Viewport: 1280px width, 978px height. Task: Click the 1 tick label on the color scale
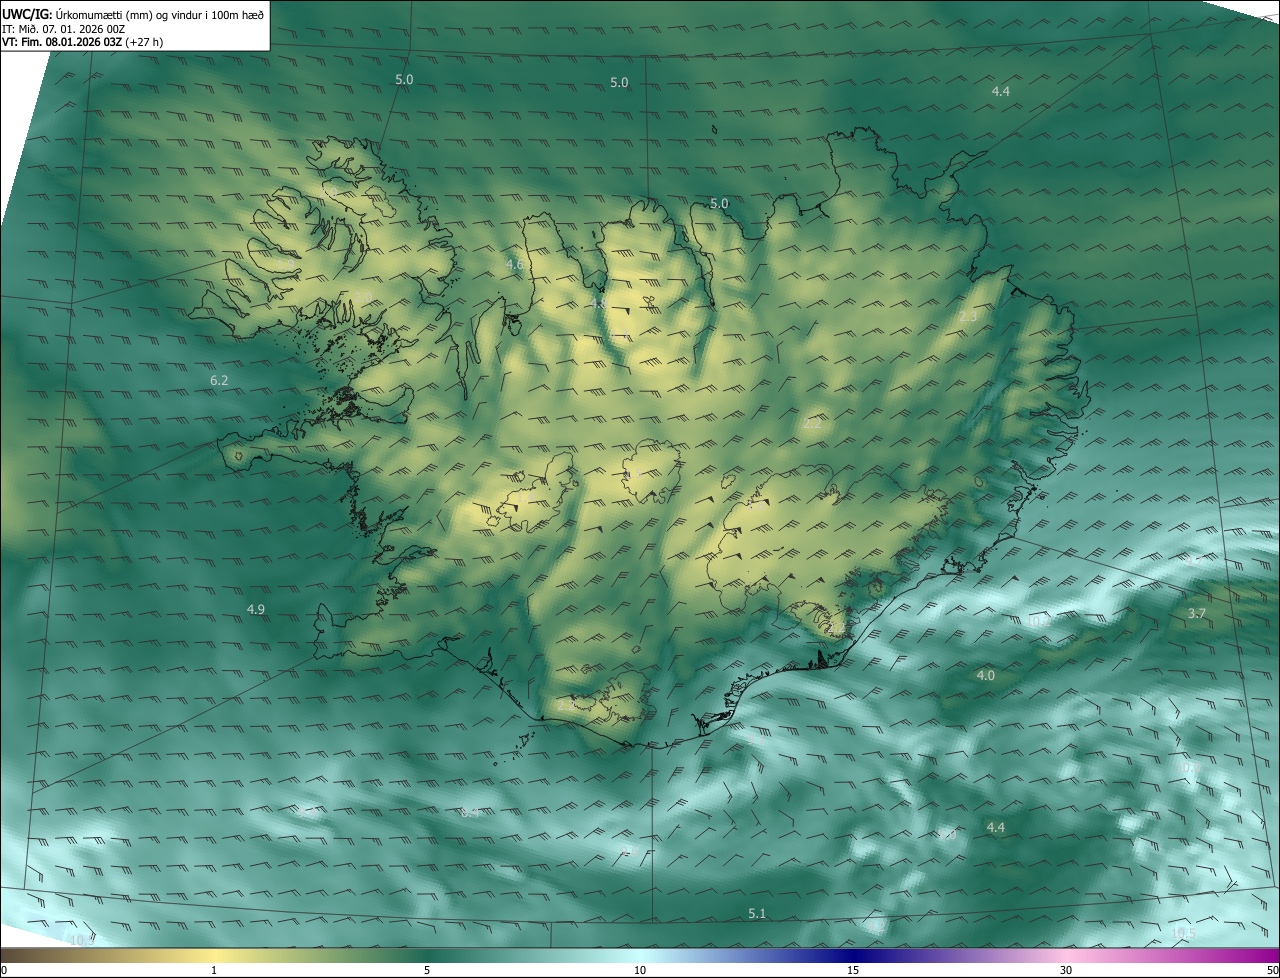pos(214,970)
